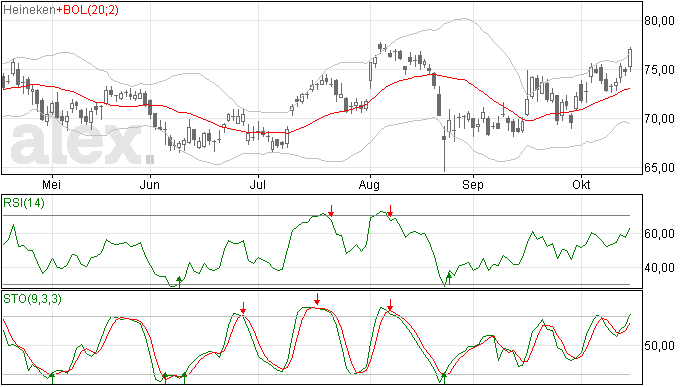Select the 50,00 stochastic axis value
Viewport: 690px width, 387px height.
[x=659, y=346]
